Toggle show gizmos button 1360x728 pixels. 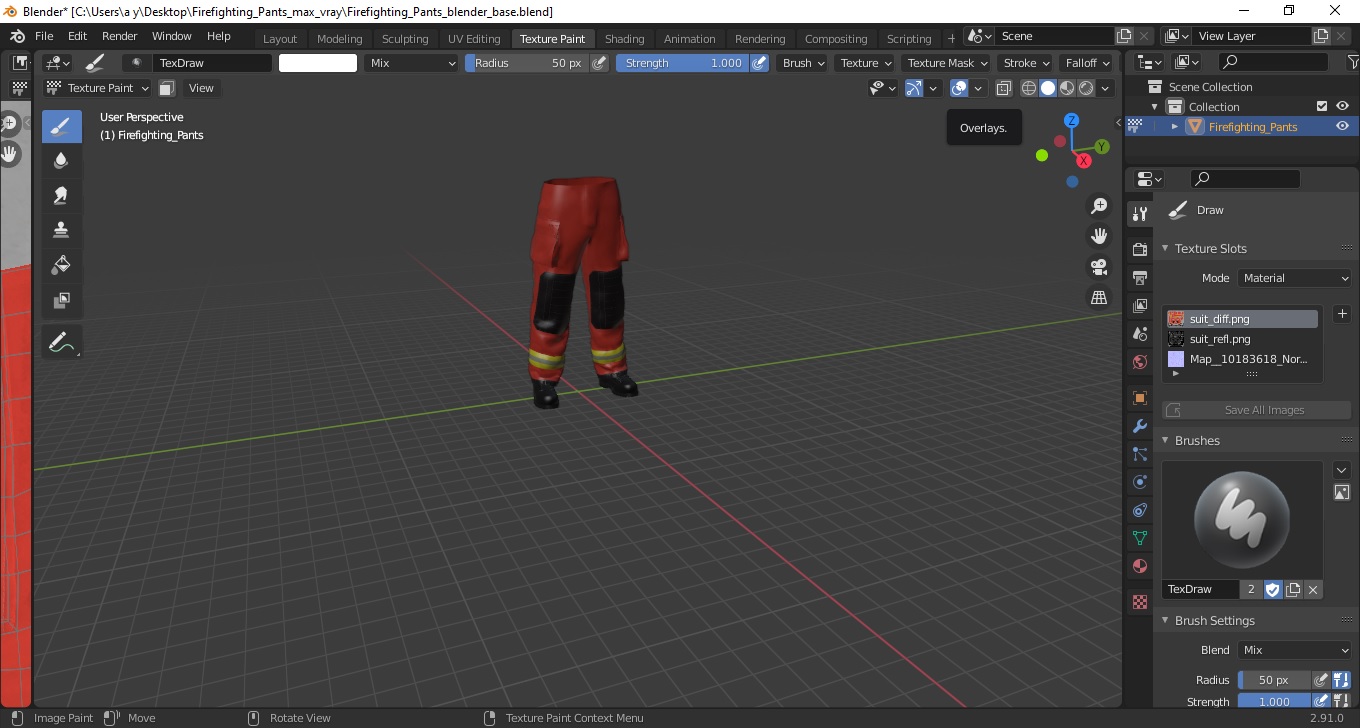(x=914, y=88)
